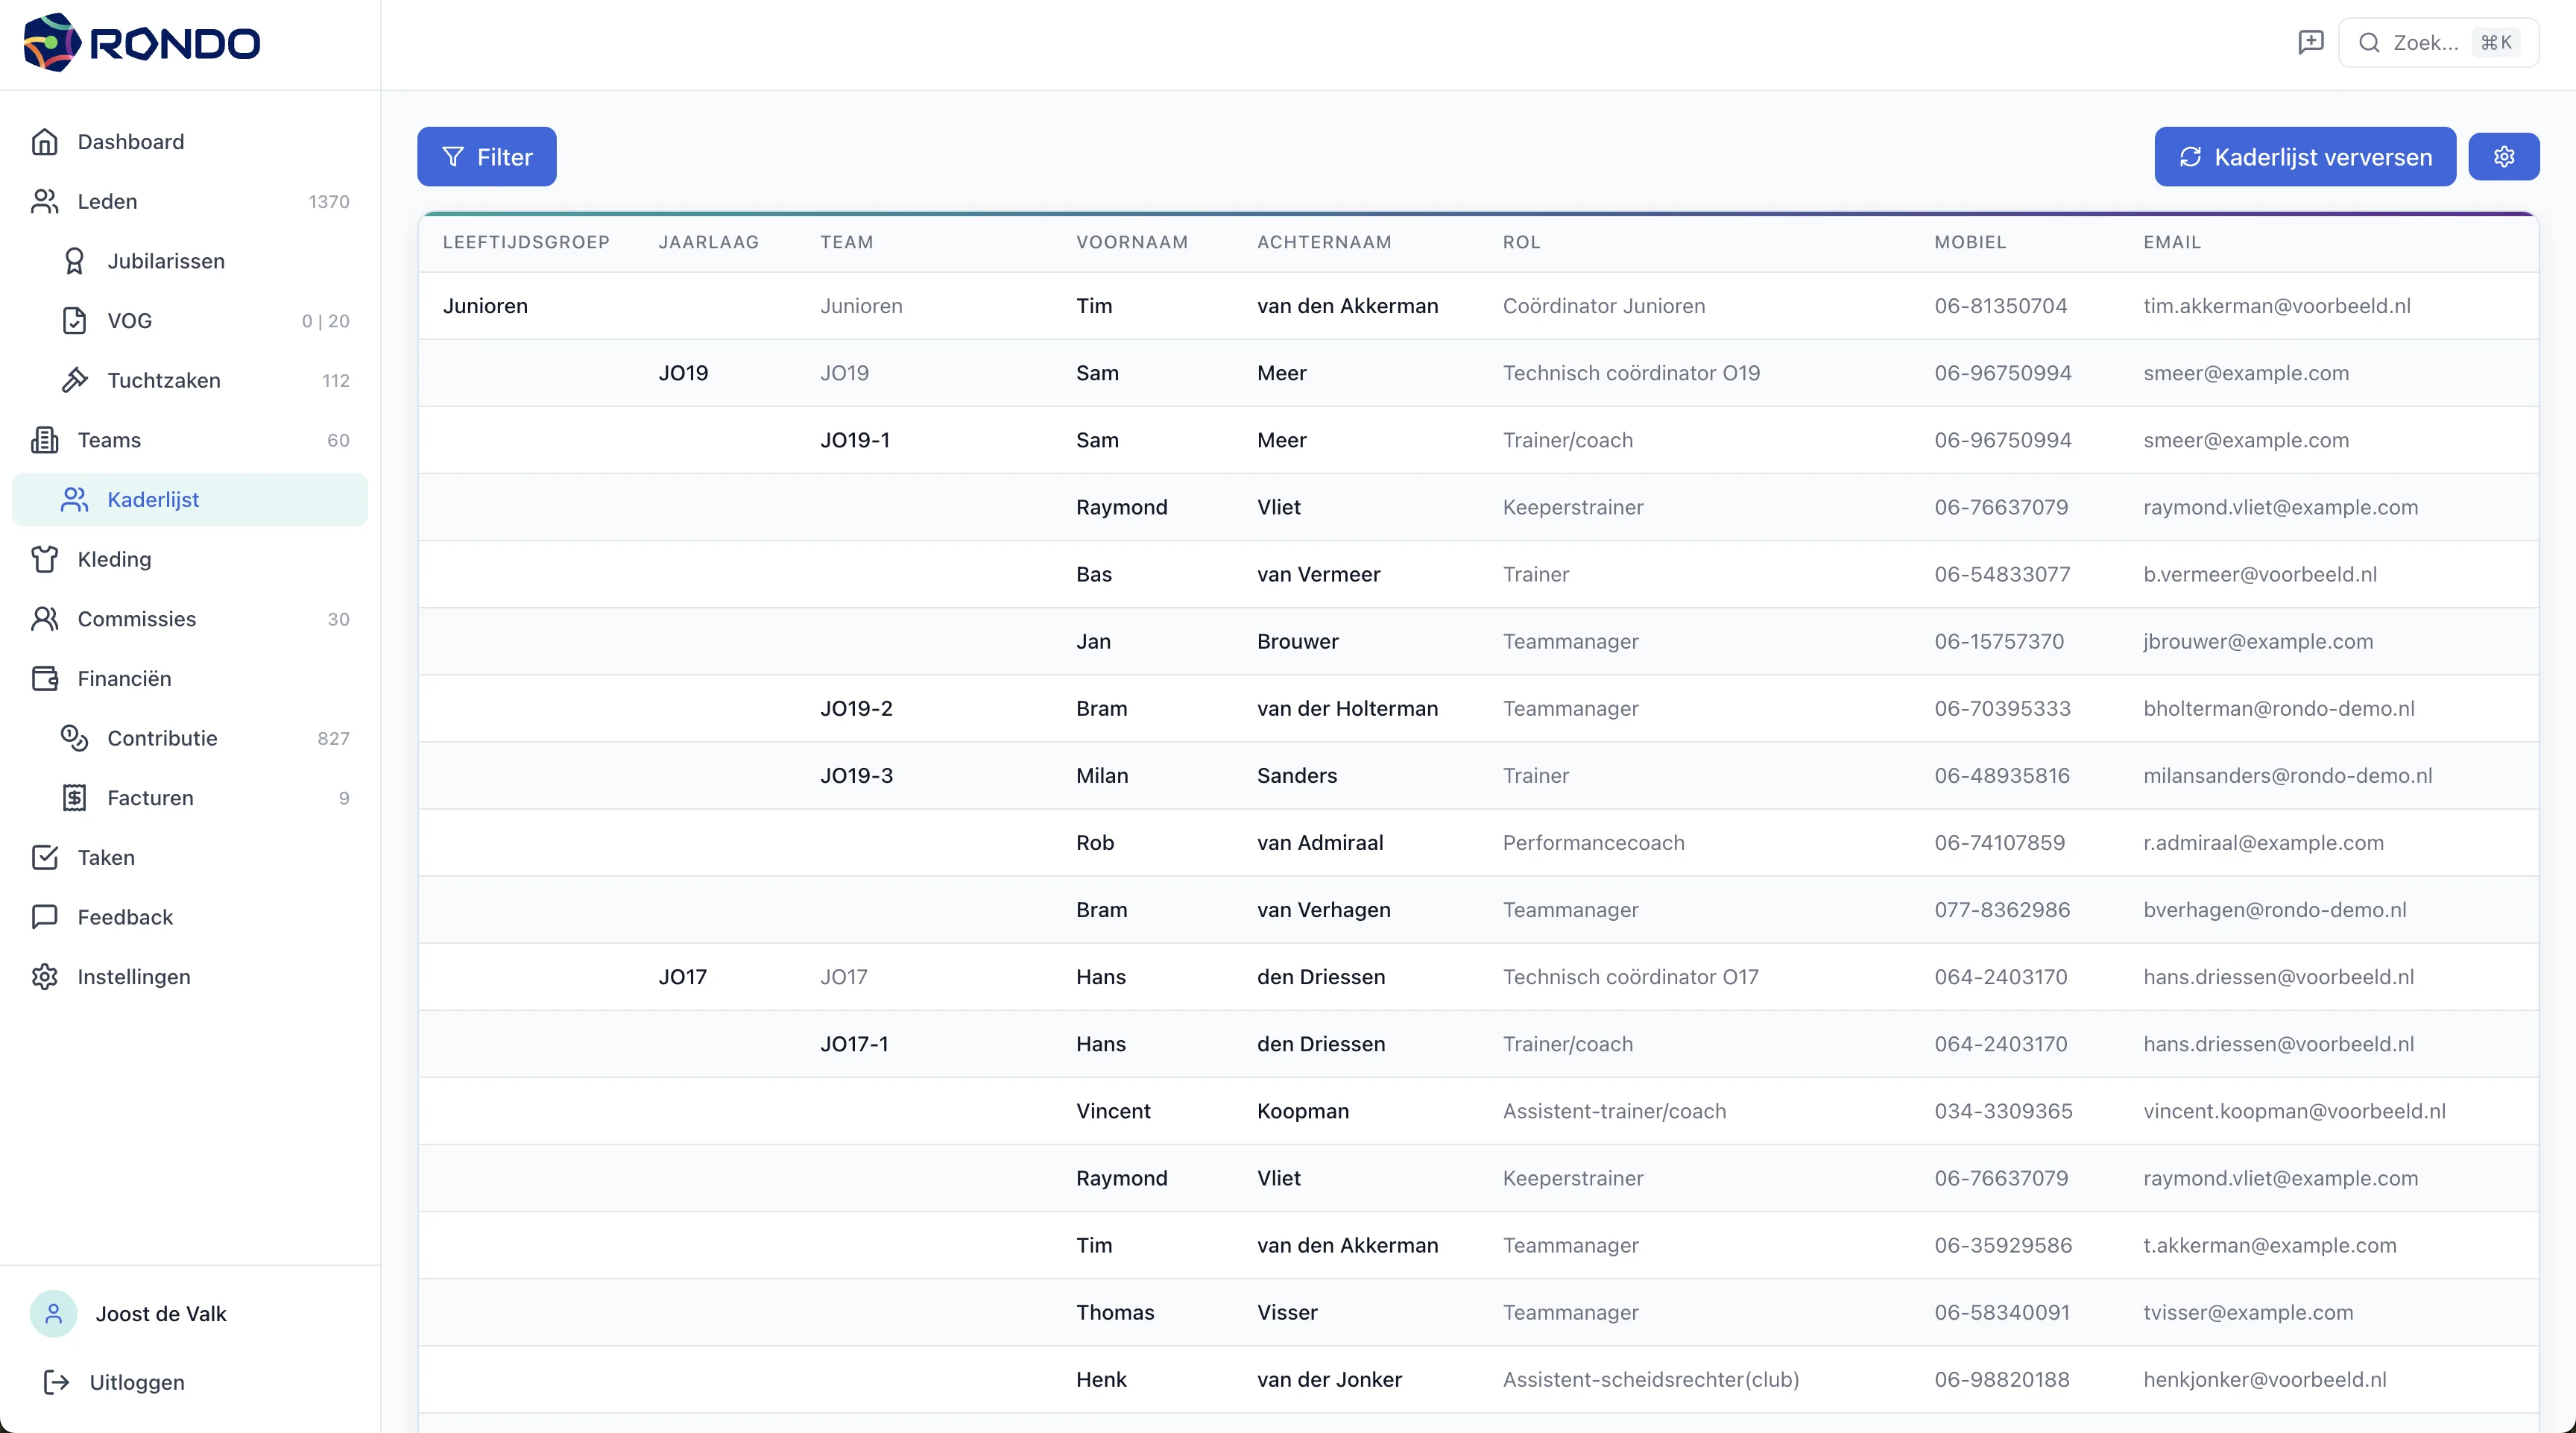Image resolution: width=2576 pixels, height=1433 pixels.
Task: Click the Tuchtzaken gavel icon
Action: click(x=74, y=380)
